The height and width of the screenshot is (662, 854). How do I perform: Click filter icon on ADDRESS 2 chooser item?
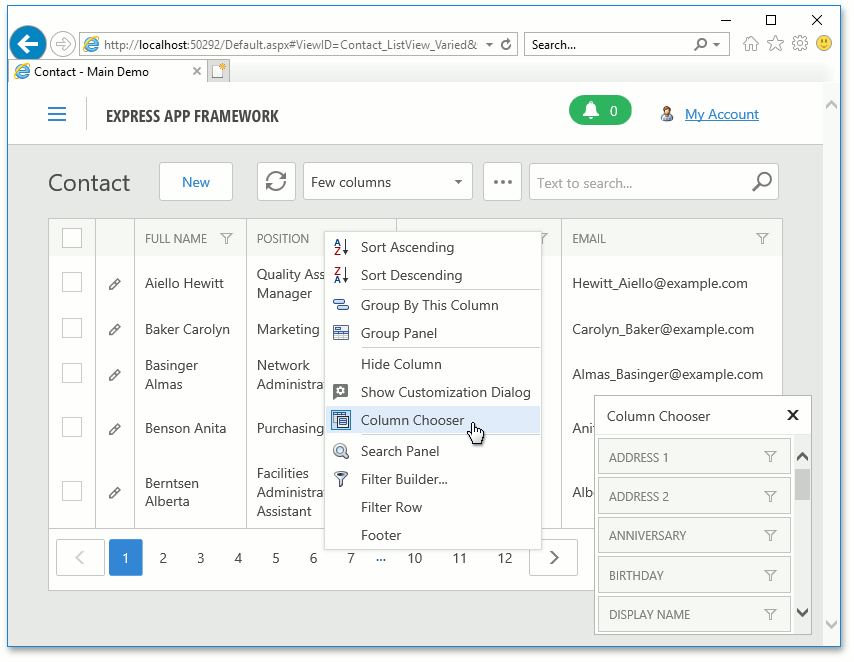pos(770,496)
